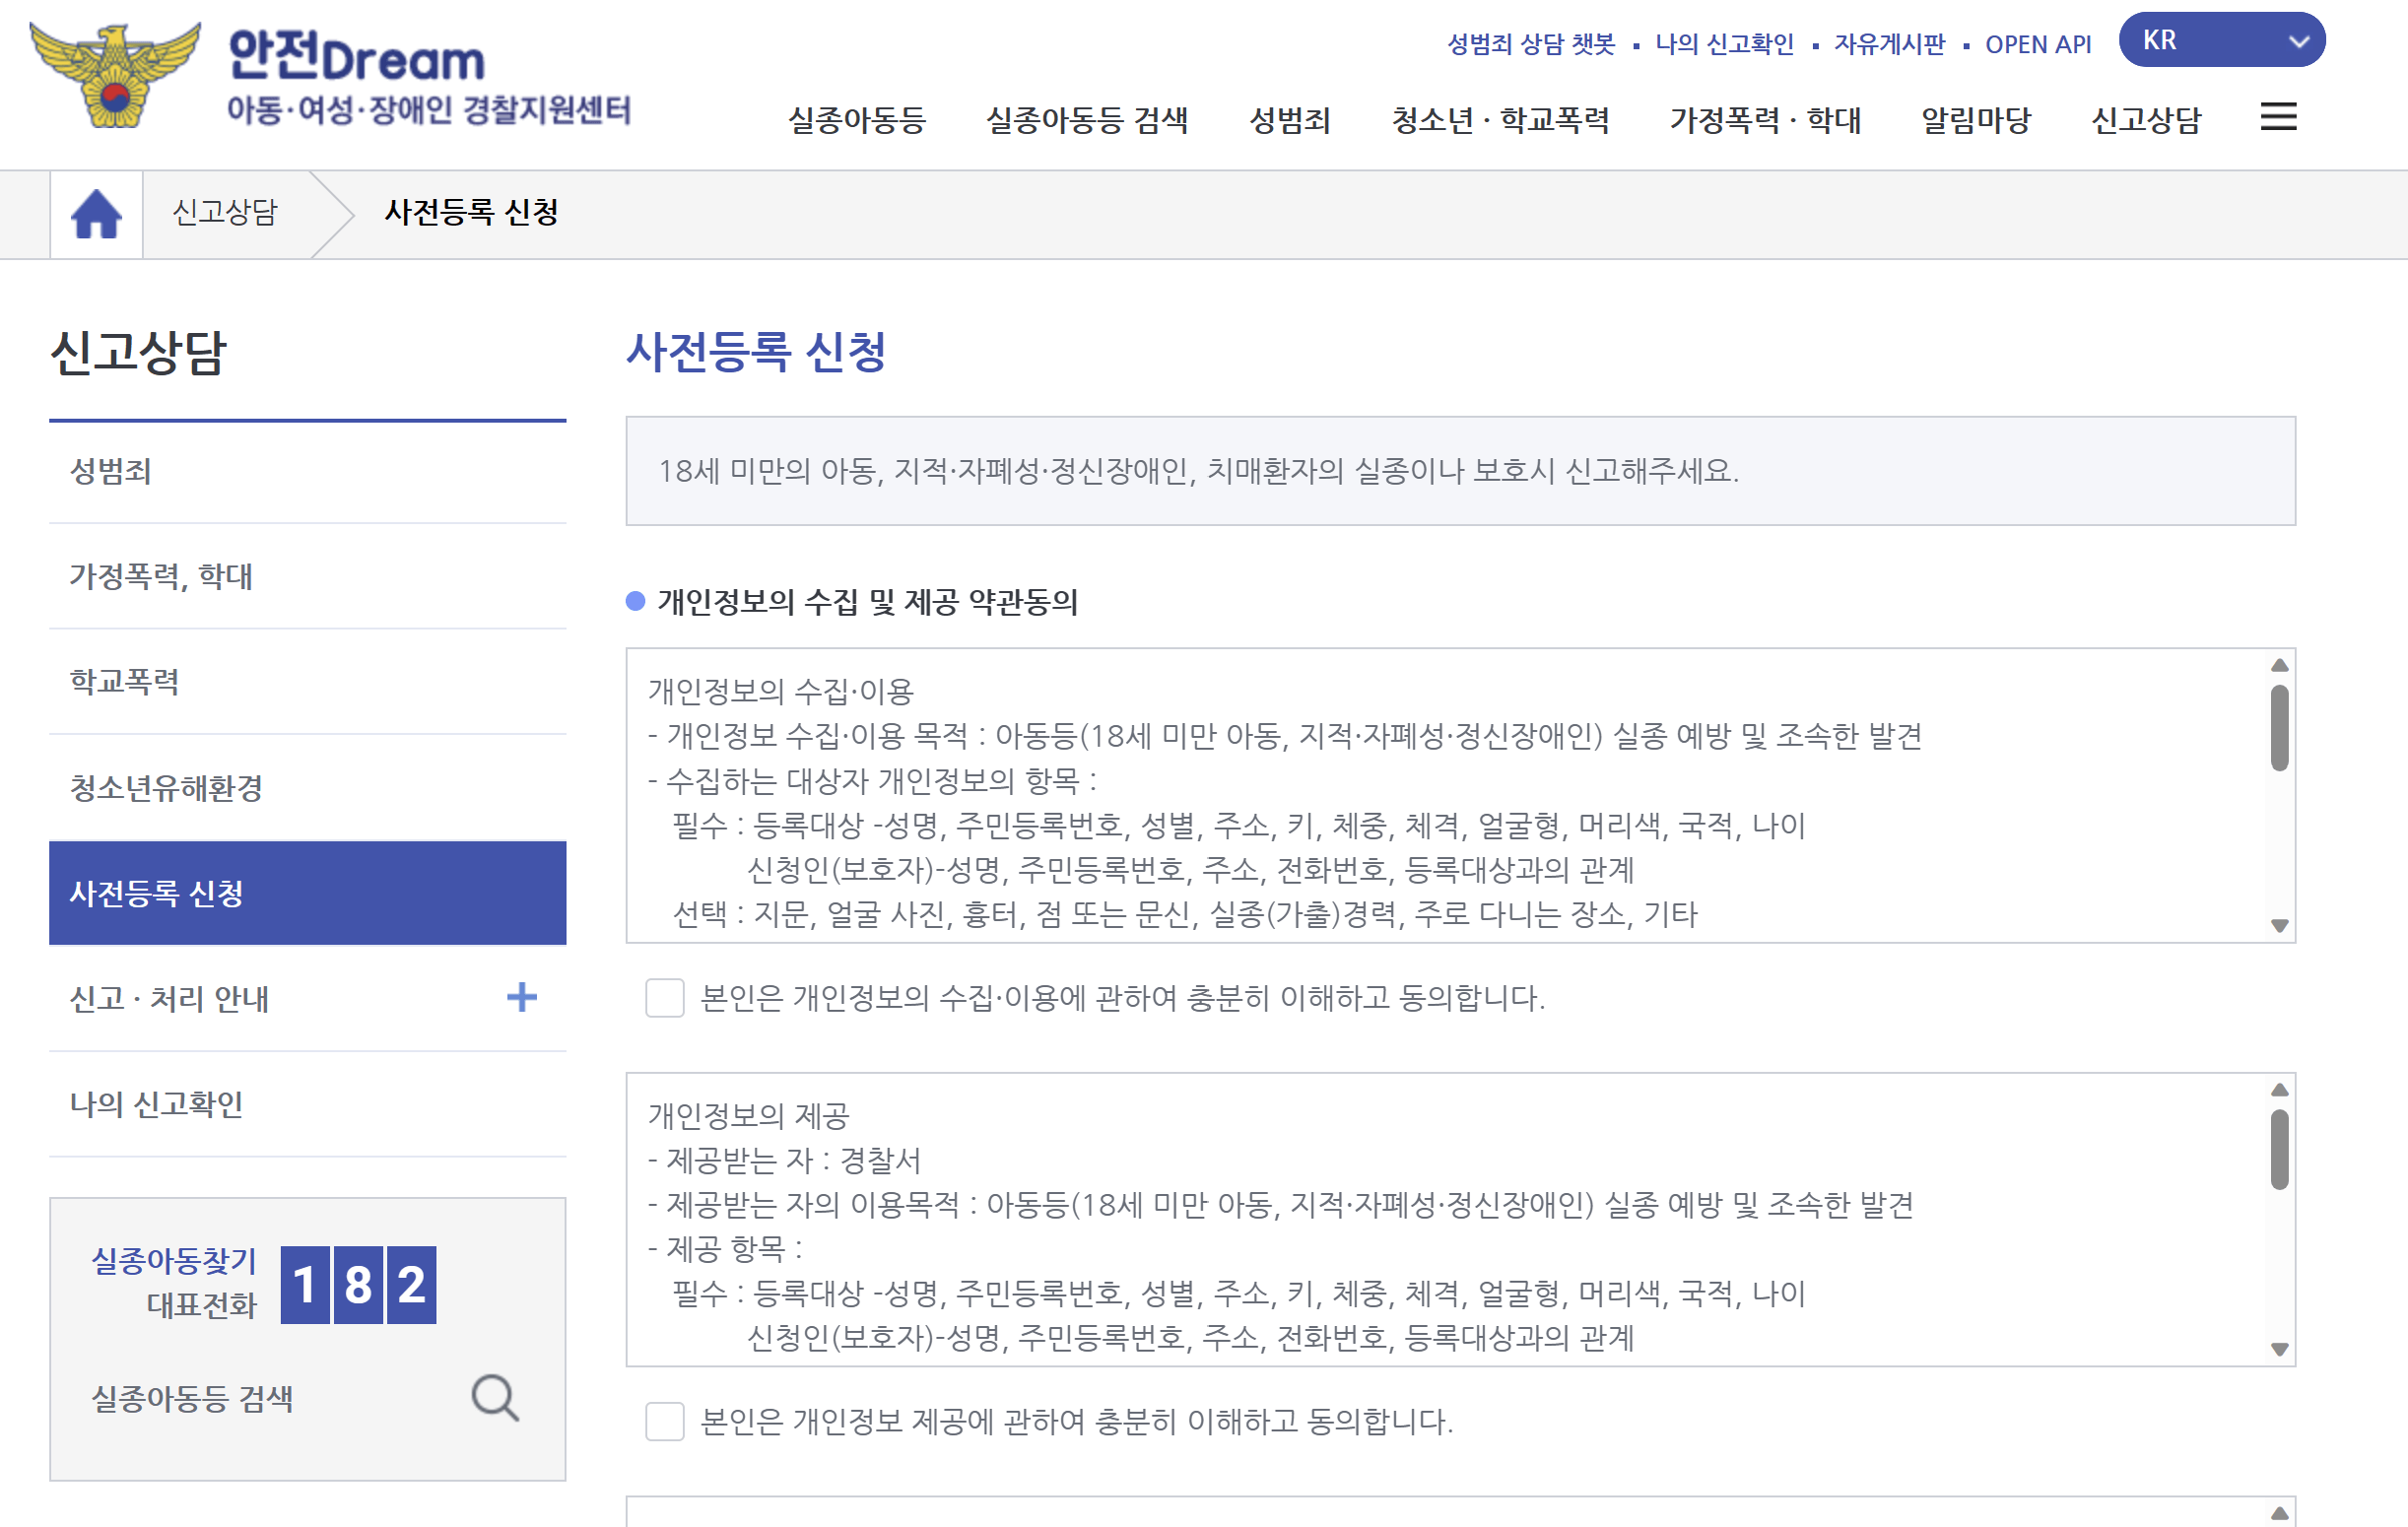This screenshot has width=2408, height=1527.
Task: Select 학교폭력 in sidebar
Action: [125, 682]
